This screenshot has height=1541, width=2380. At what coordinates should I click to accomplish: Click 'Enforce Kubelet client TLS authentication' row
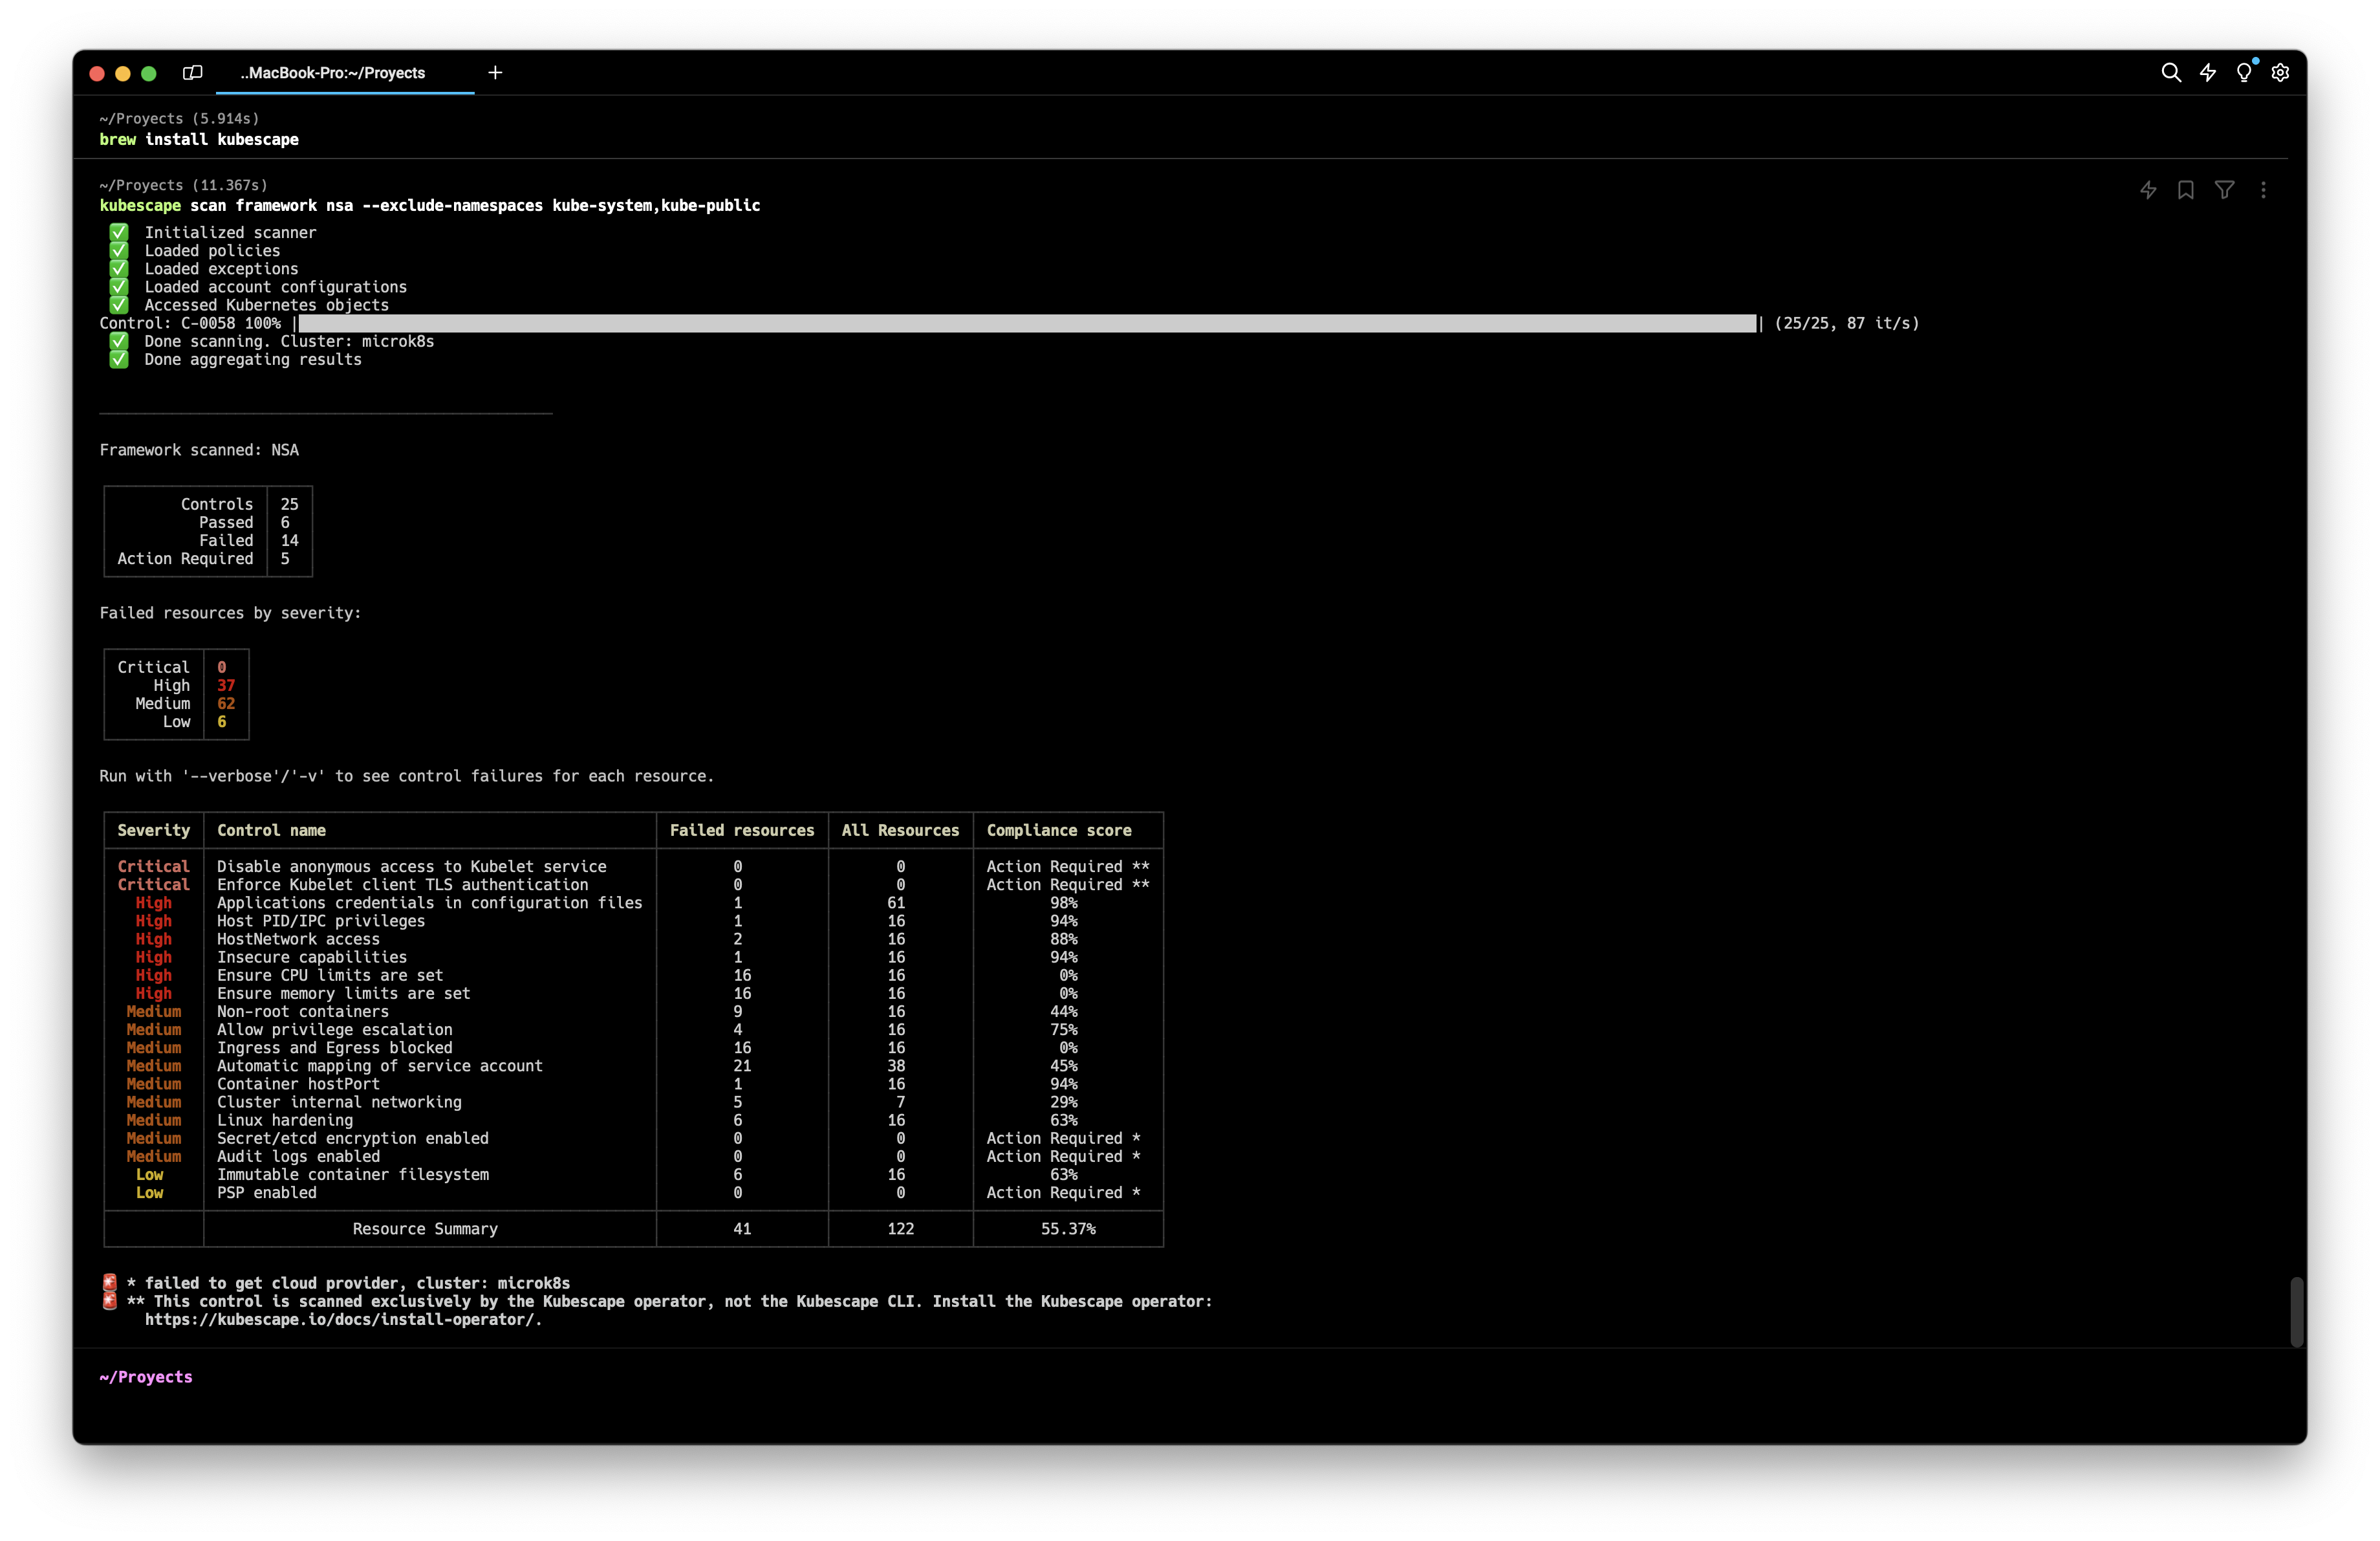[633, 885]
